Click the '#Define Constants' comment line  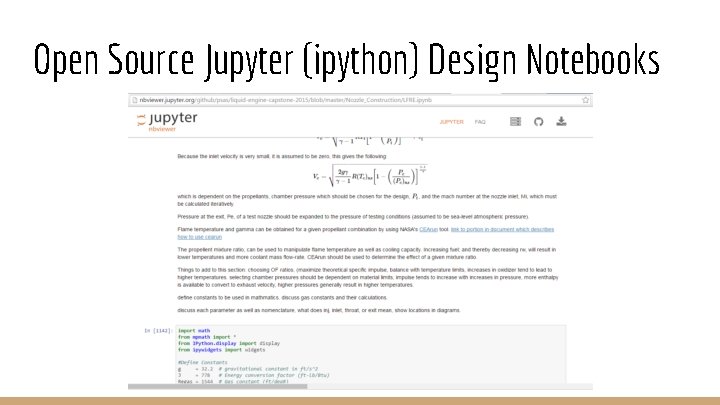point(202,362)
